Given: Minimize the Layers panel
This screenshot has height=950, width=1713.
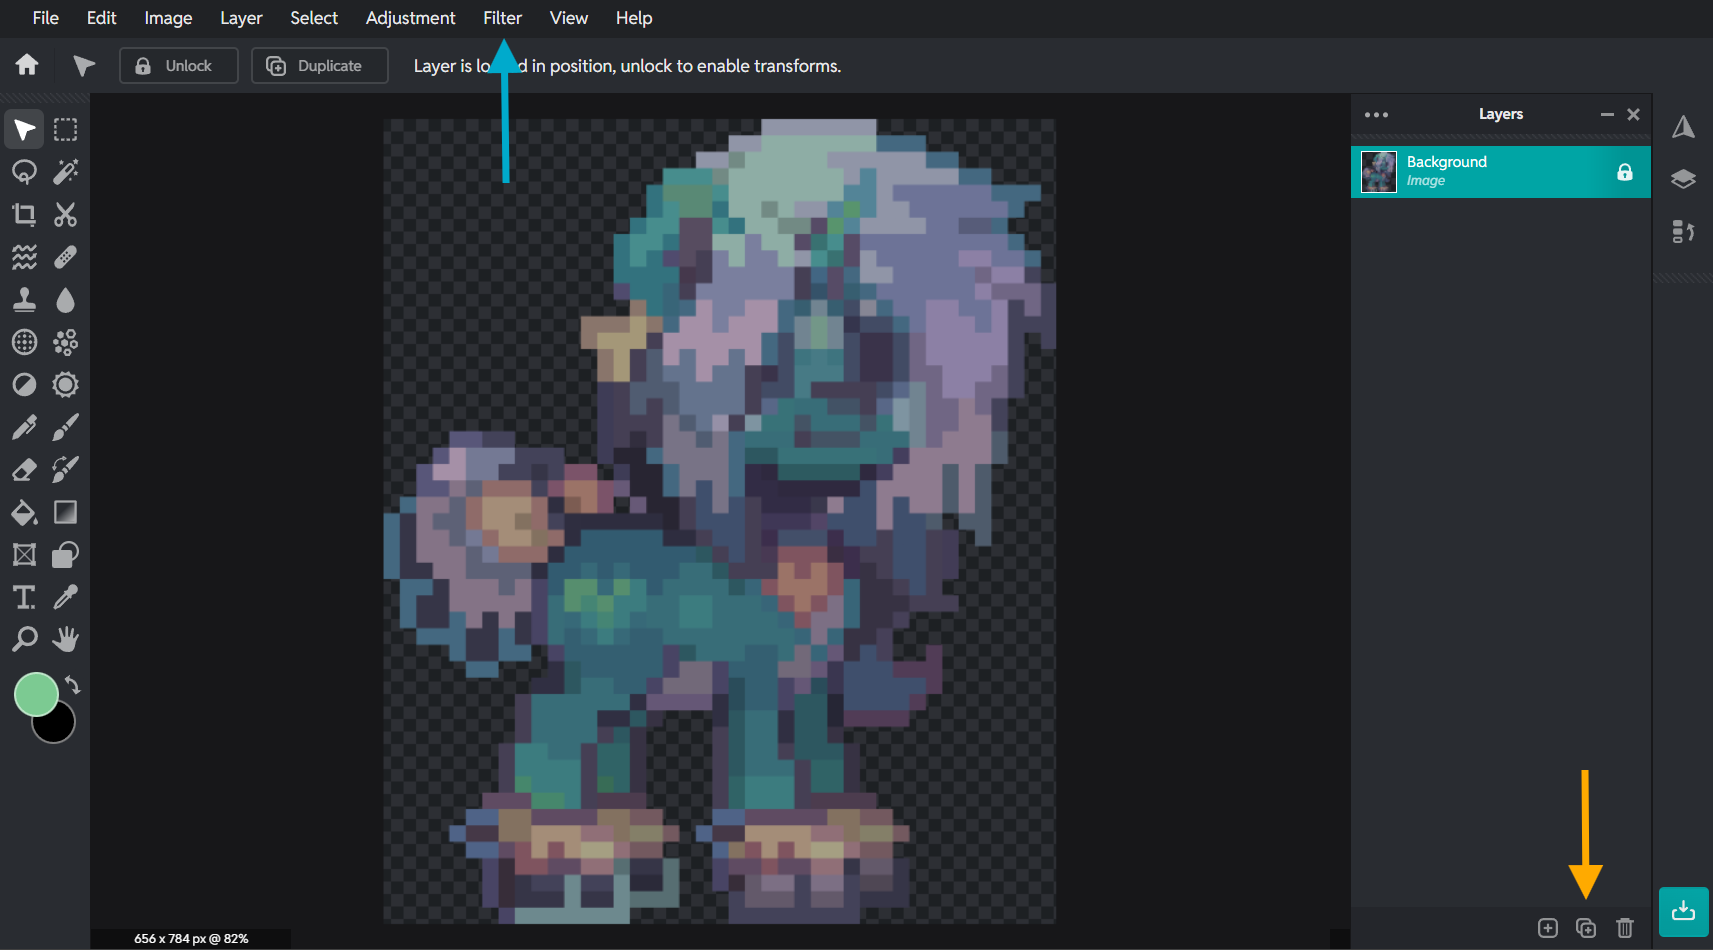Looking at the screenshot, I should tap(1607, 115).
